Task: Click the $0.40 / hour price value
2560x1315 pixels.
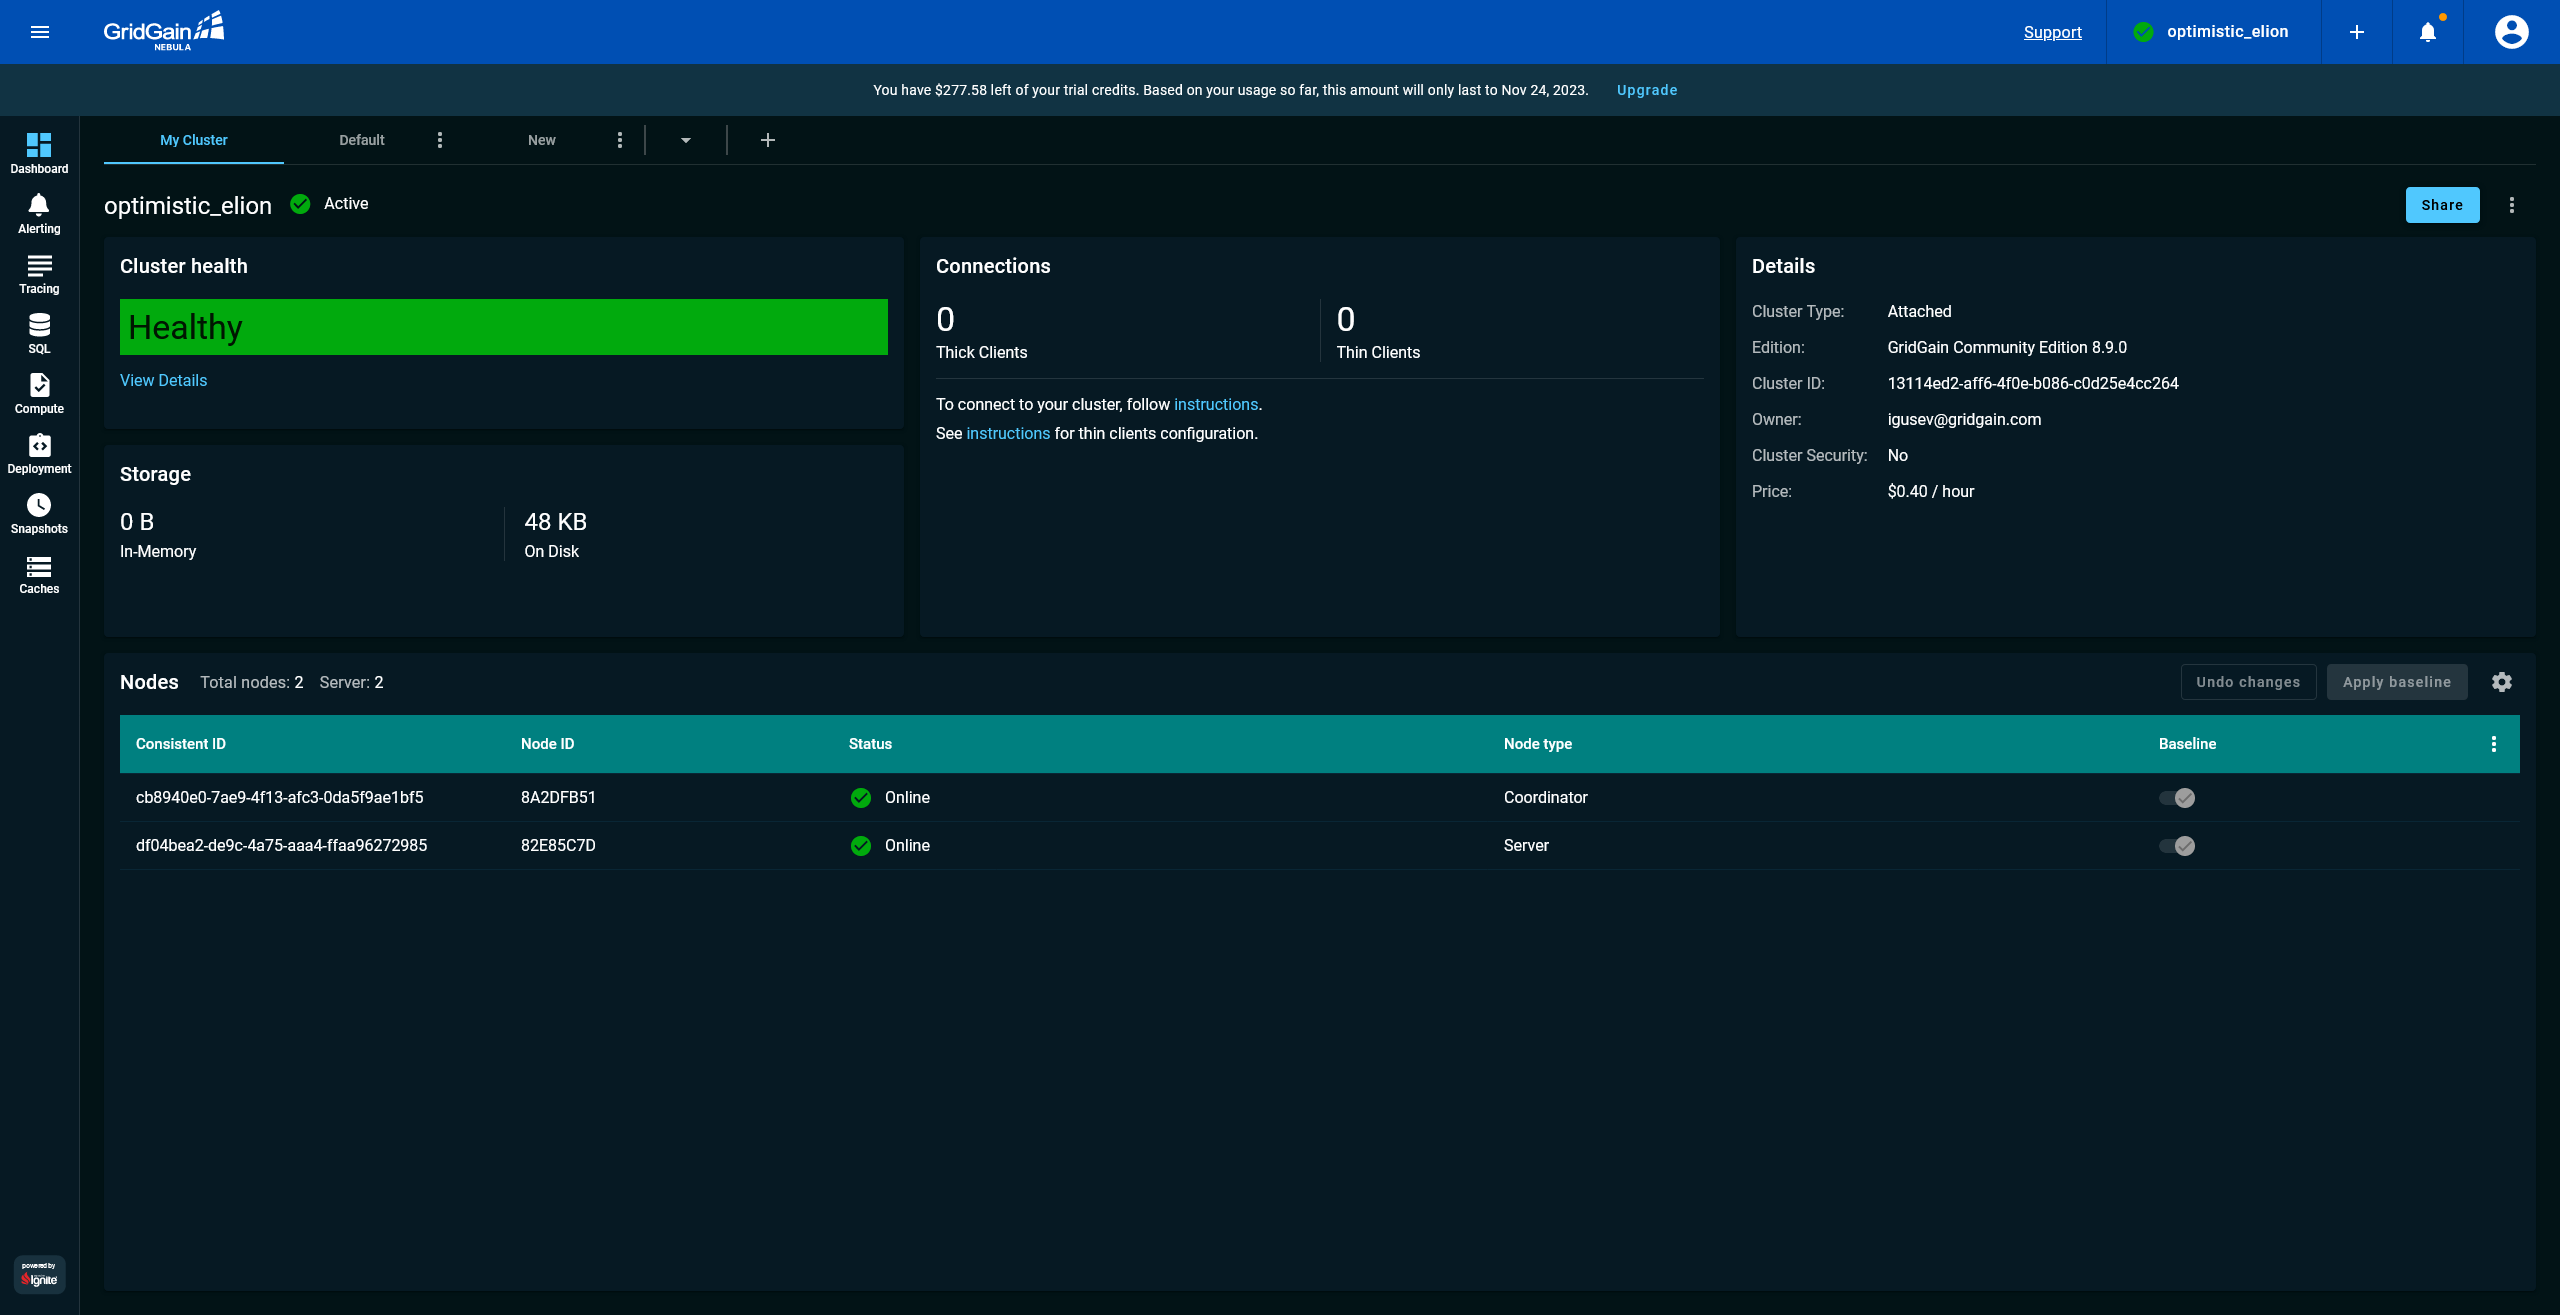Action: point(1931,492)
